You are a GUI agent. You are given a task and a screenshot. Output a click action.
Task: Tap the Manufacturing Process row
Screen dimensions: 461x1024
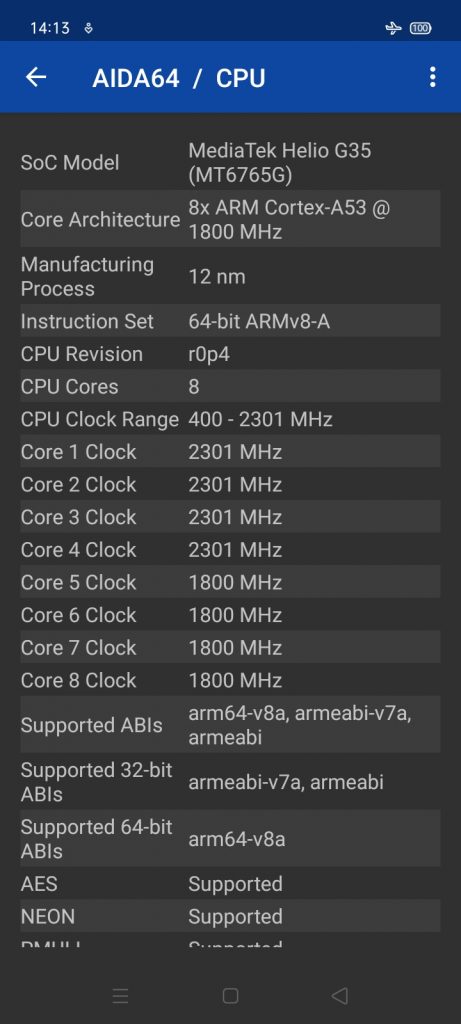tap(230, 276)
